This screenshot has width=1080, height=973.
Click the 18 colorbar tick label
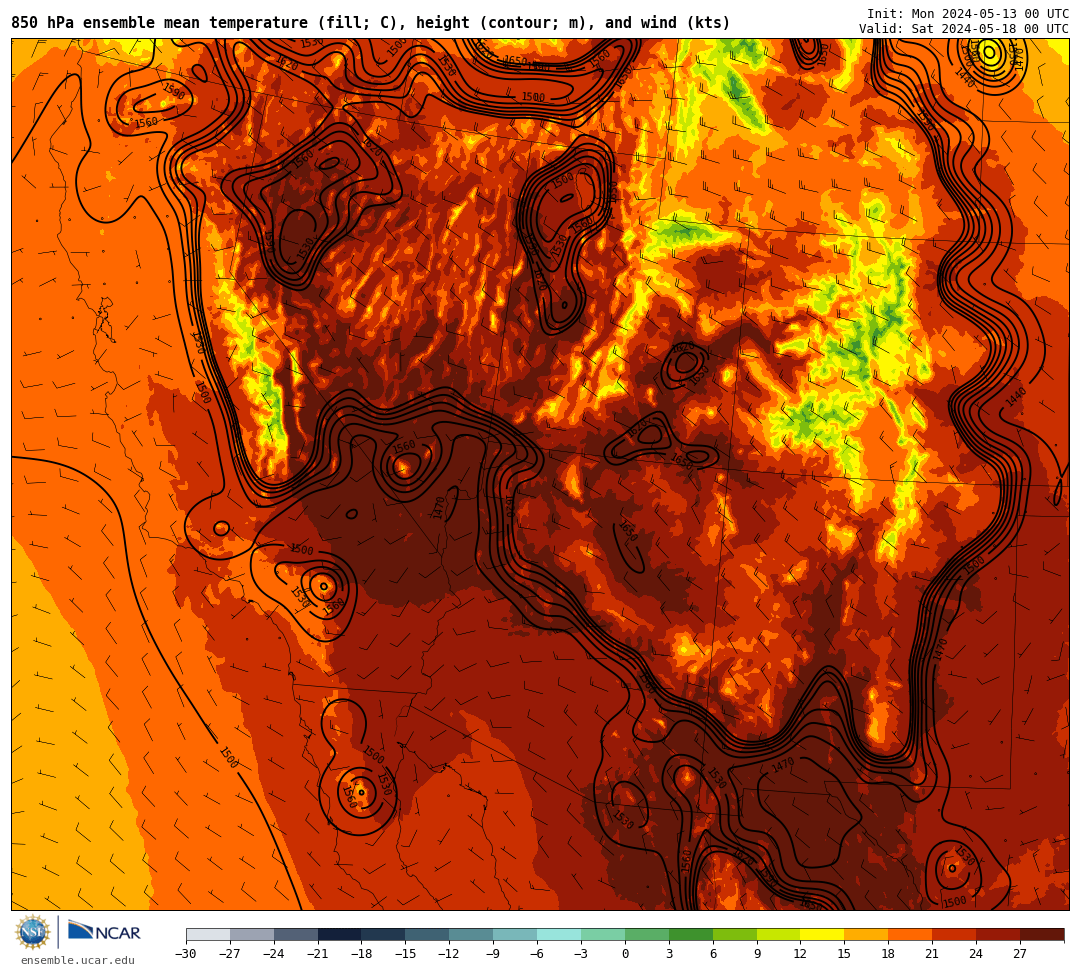click(889, 954)
